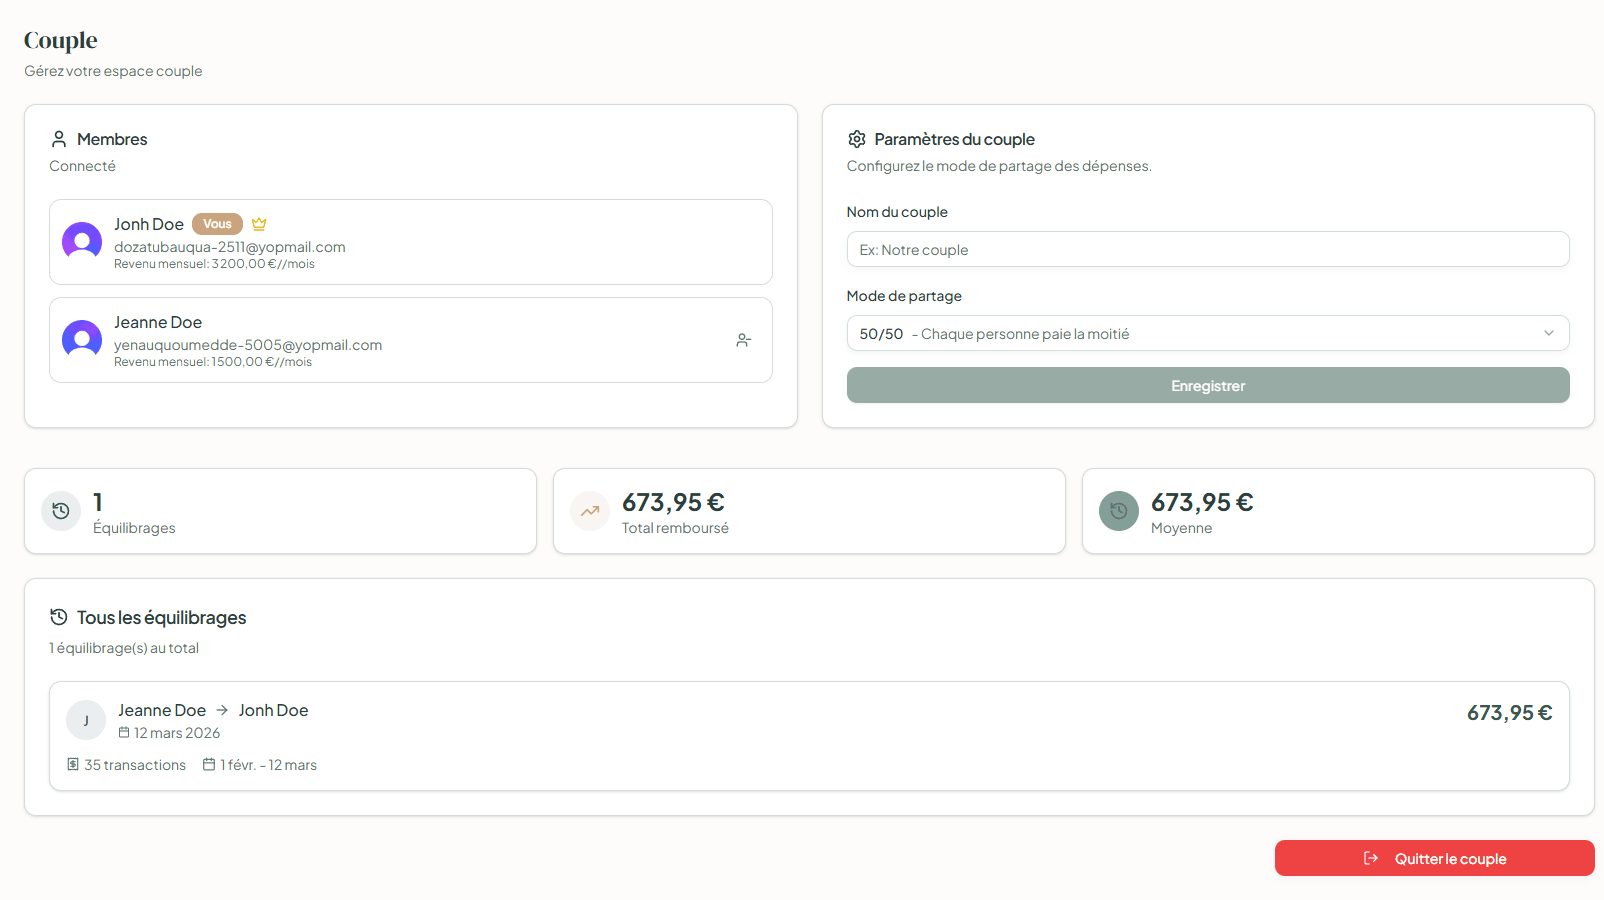Focus the Nom du couple input field

[1208, 249]
